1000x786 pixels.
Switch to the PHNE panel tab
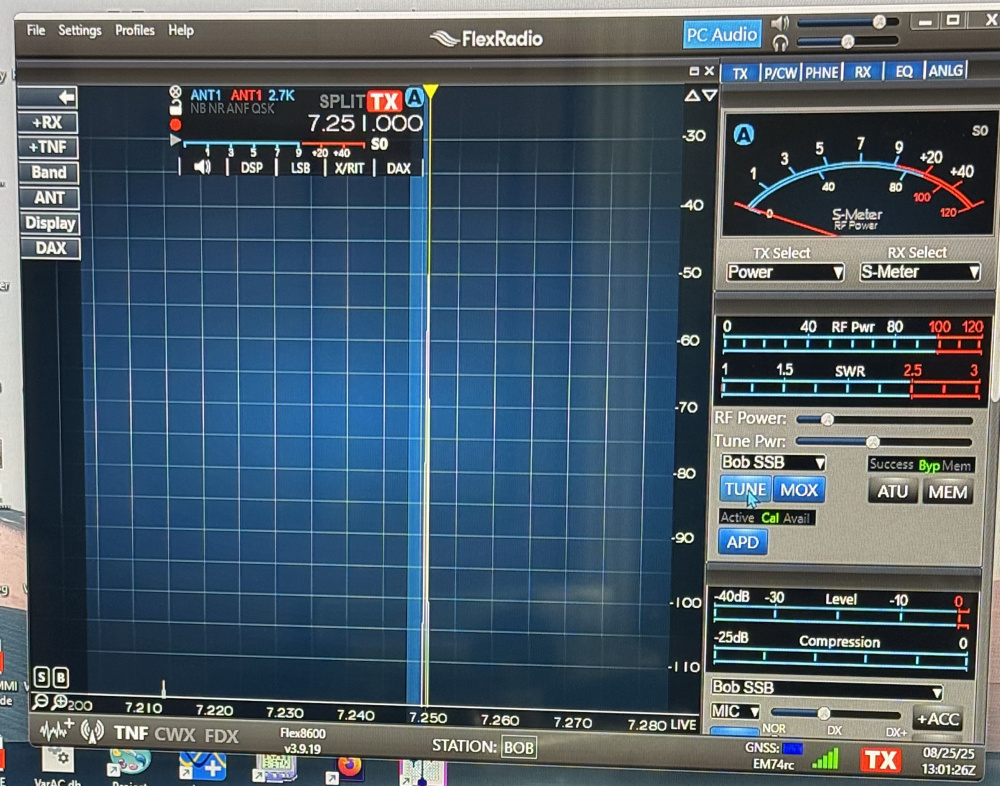pyautogui.click(x=821, y=72)
